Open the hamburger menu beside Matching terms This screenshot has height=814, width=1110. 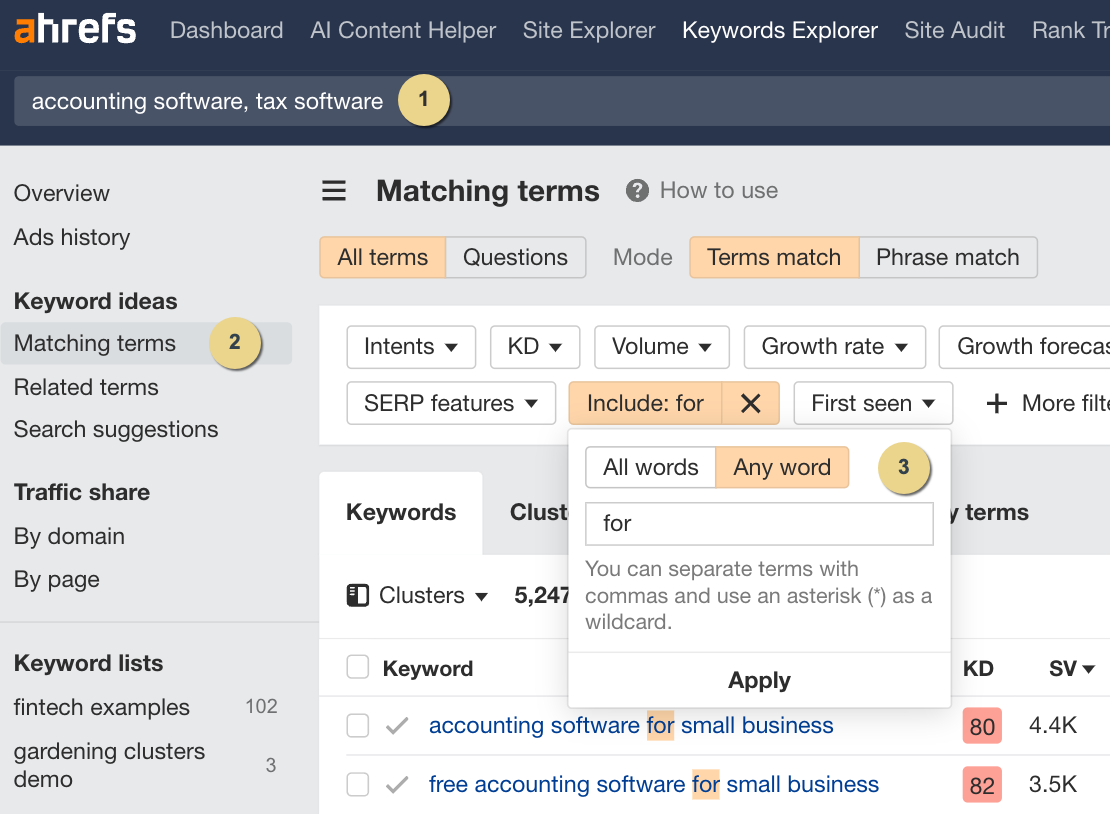(x=334, y=190)
